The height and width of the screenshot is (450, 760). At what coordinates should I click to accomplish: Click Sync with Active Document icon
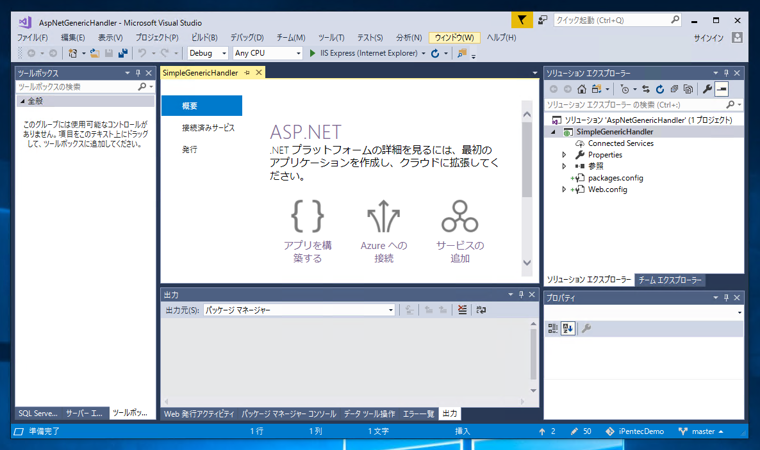pyautogui.click(x=646, y=89)
